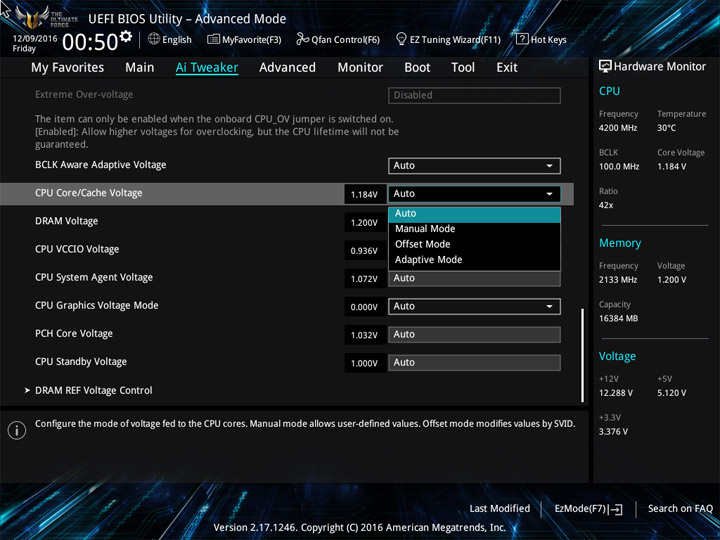Viewport: 720px width, 540px height.
Task: Open Hot Keys question mark icon
Action: (522, 39)
